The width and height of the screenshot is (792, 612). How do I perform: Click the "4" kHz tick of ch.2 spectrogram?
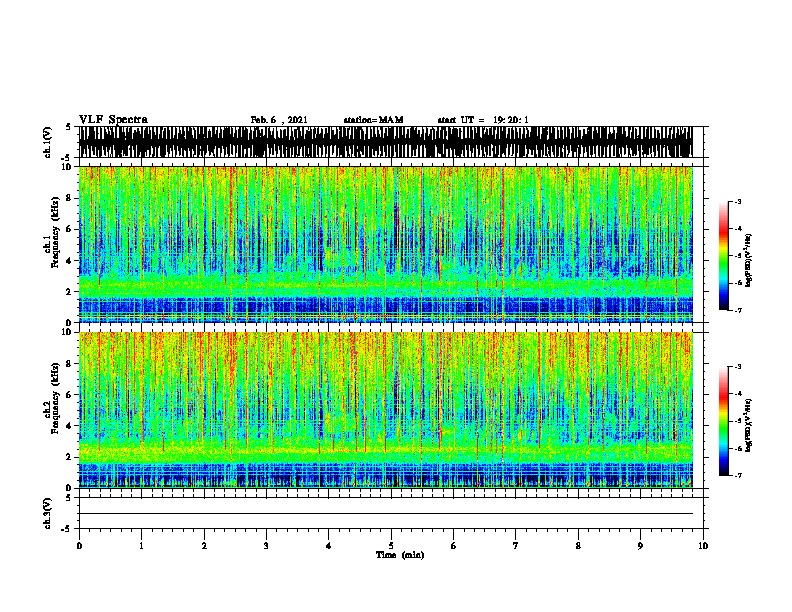point(69,426)
